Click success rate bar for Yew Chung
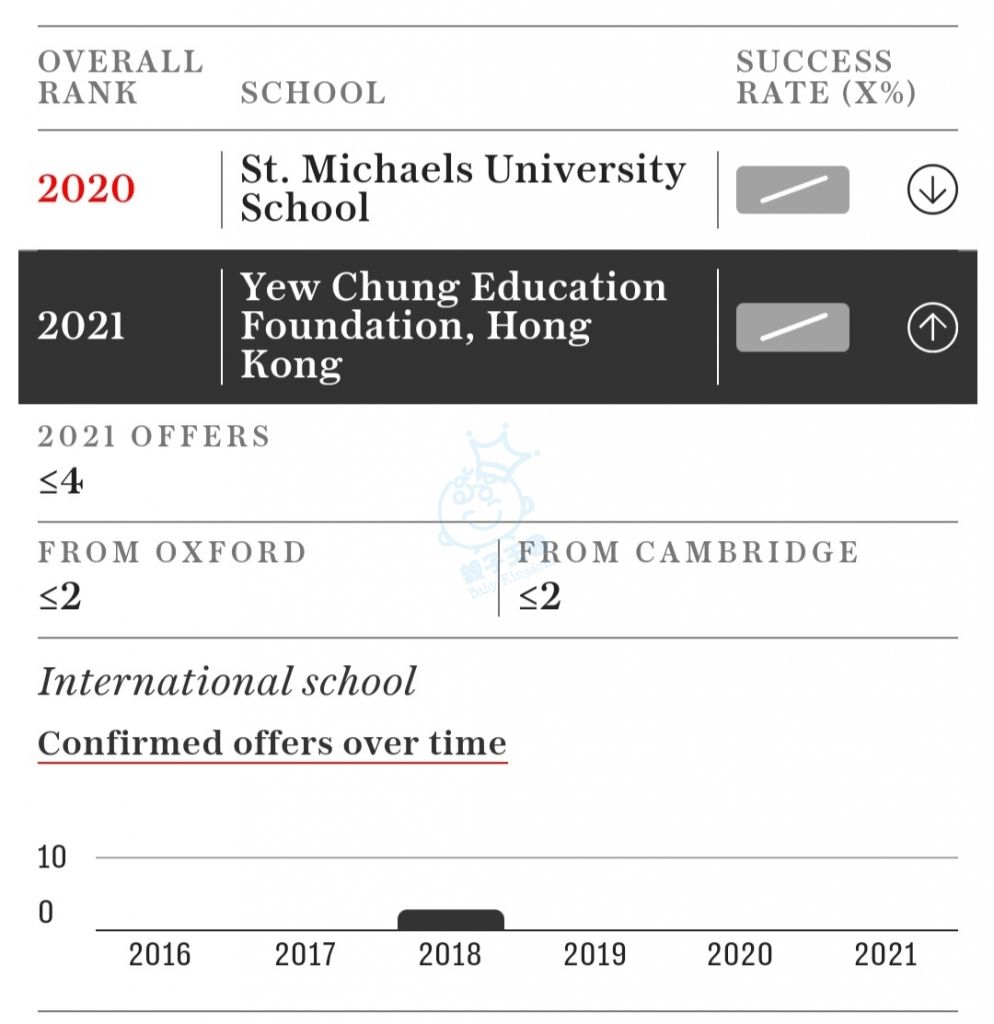The width and height of the screenshot is (994, 1024). (792, 327)
